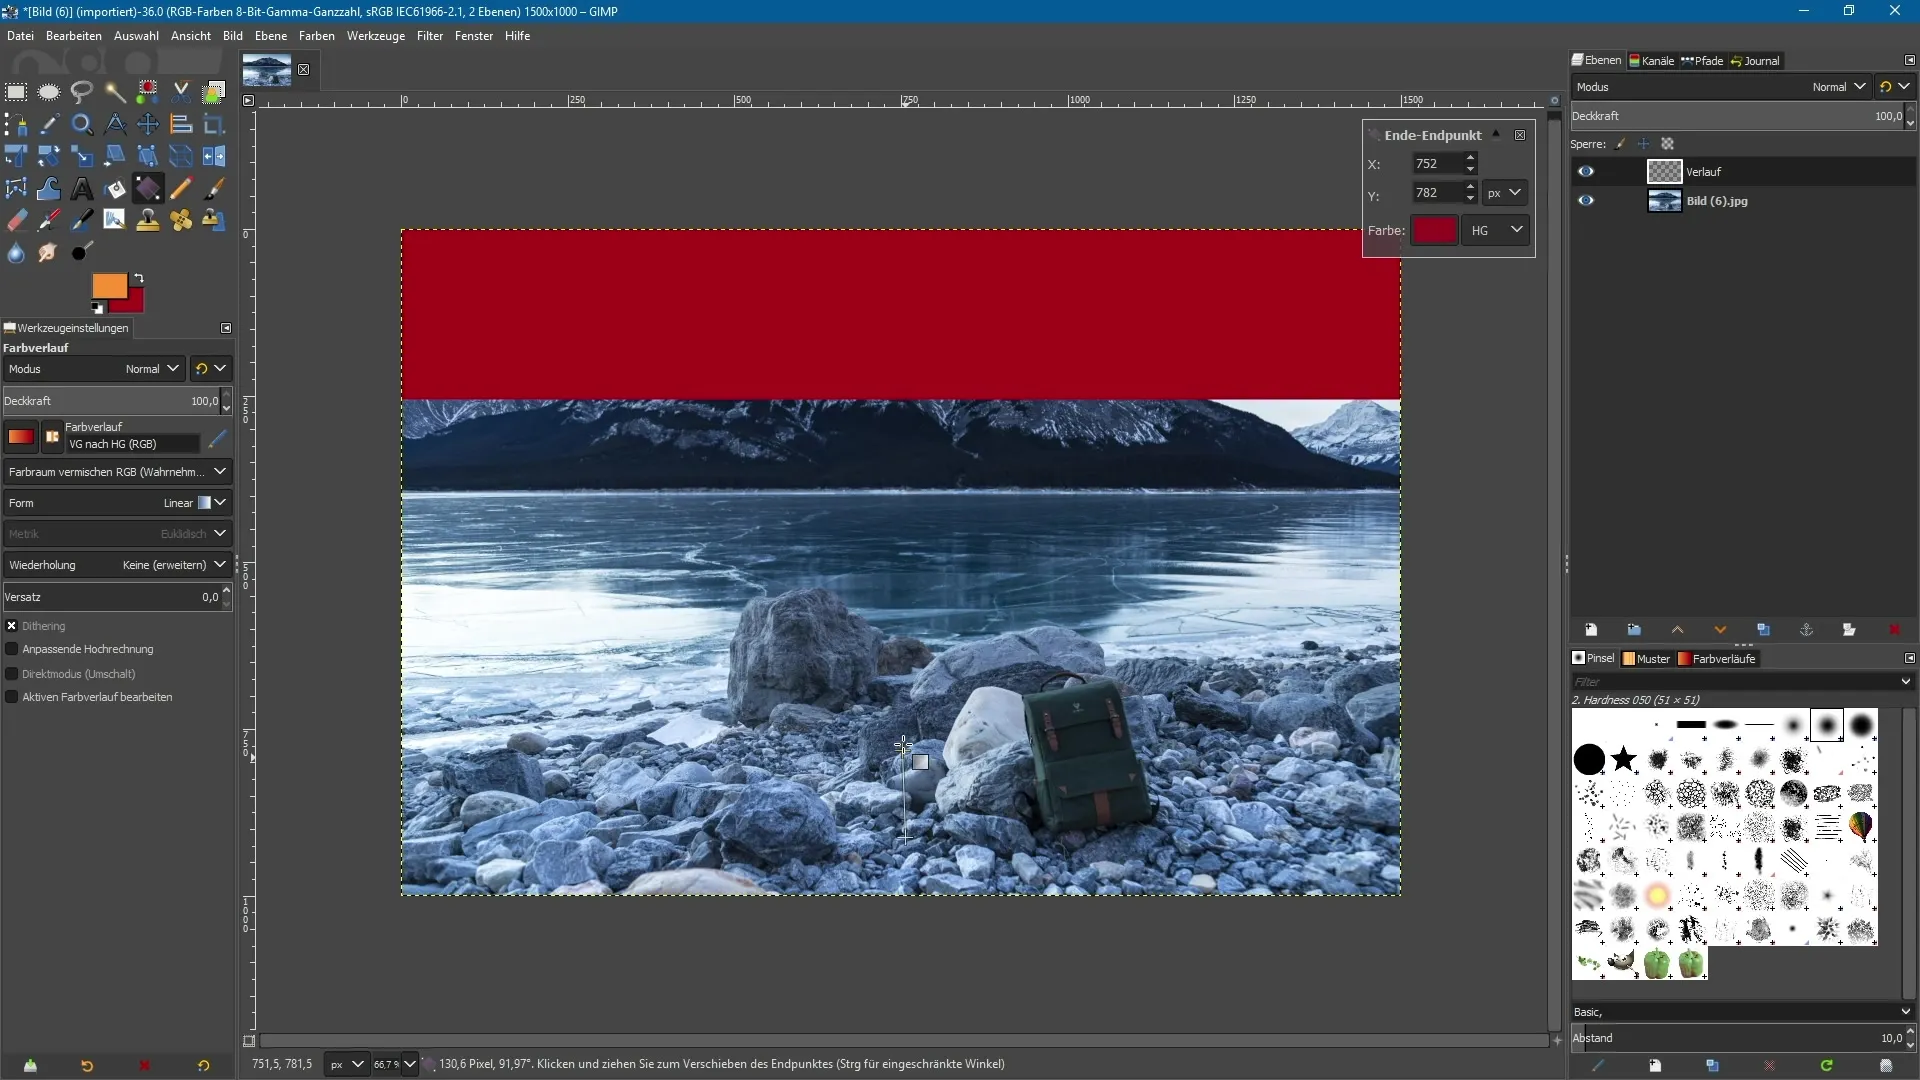Open the Farbraum vermischen dropdown
This screenshot has height=1080, width=1920.
tap(117, 472)
